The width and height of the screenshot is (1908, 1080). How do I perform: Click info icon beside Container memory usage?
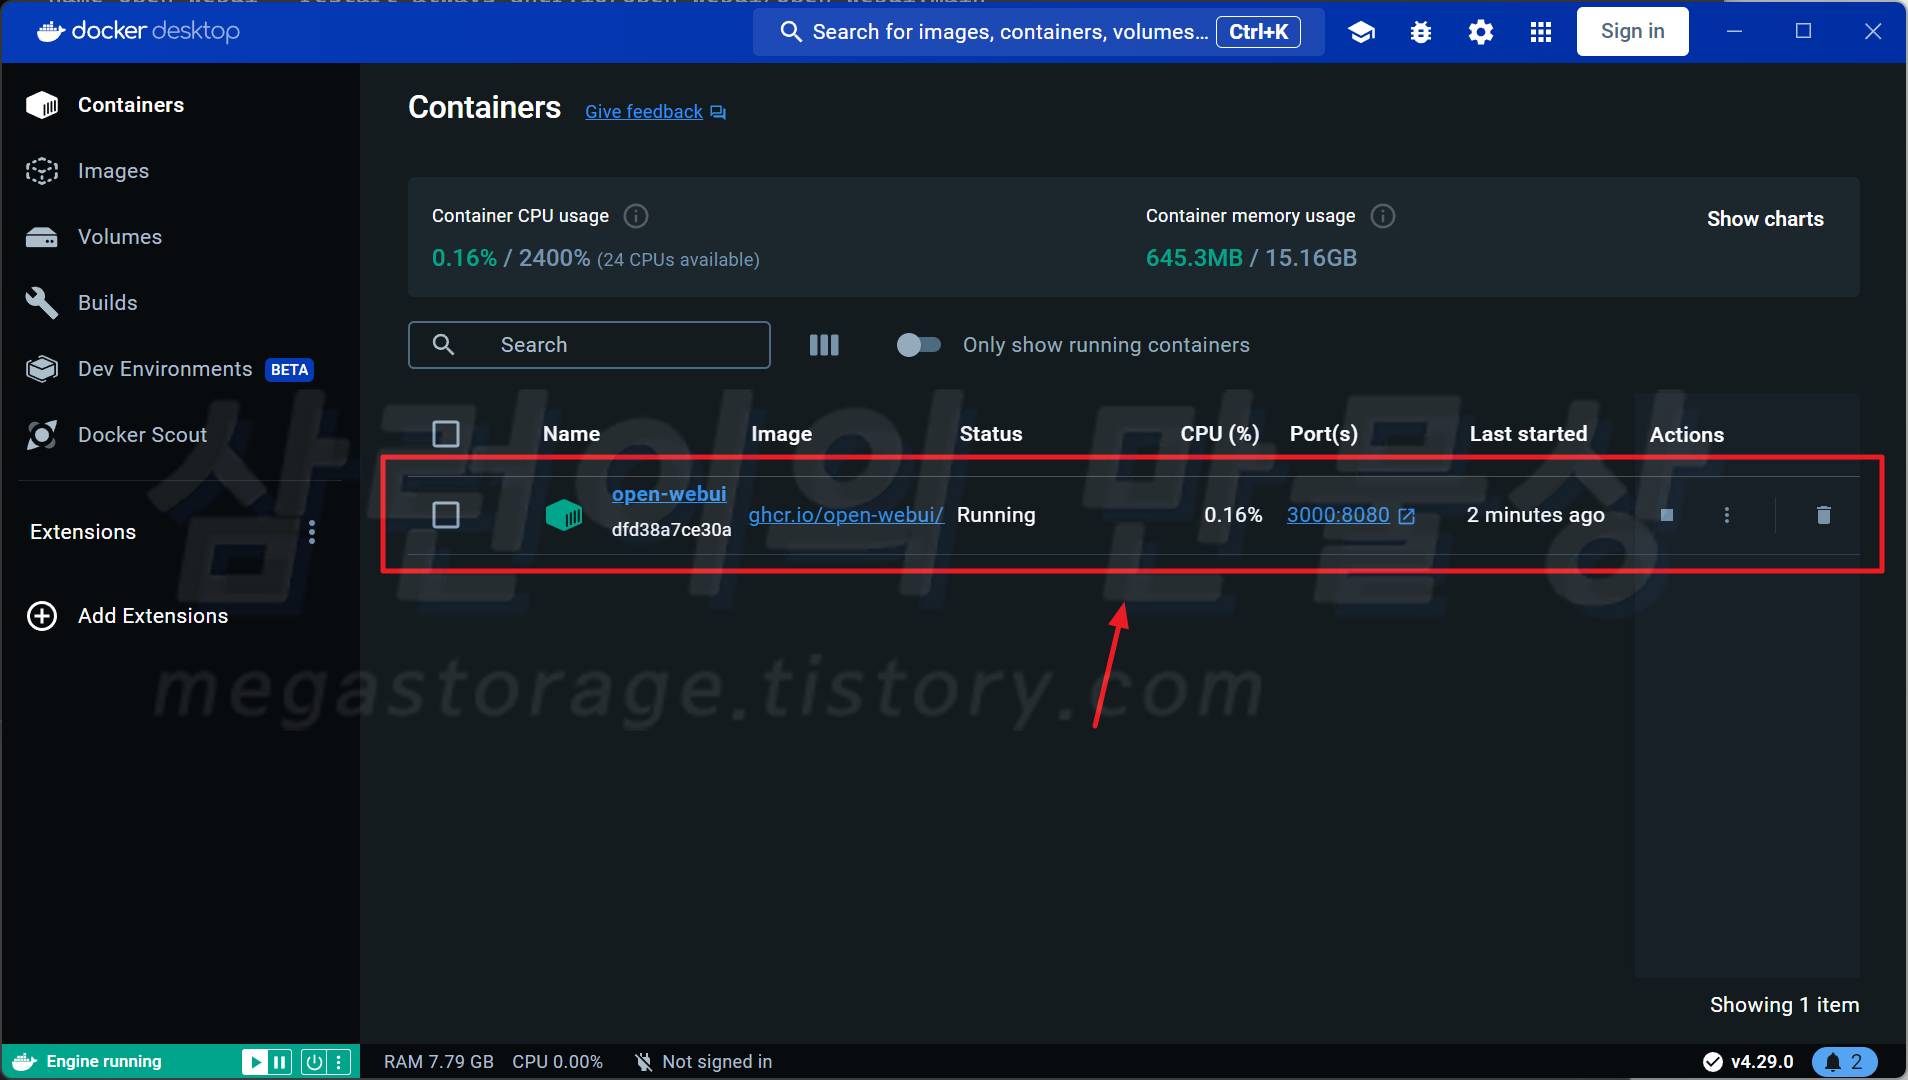point(1383,216)
